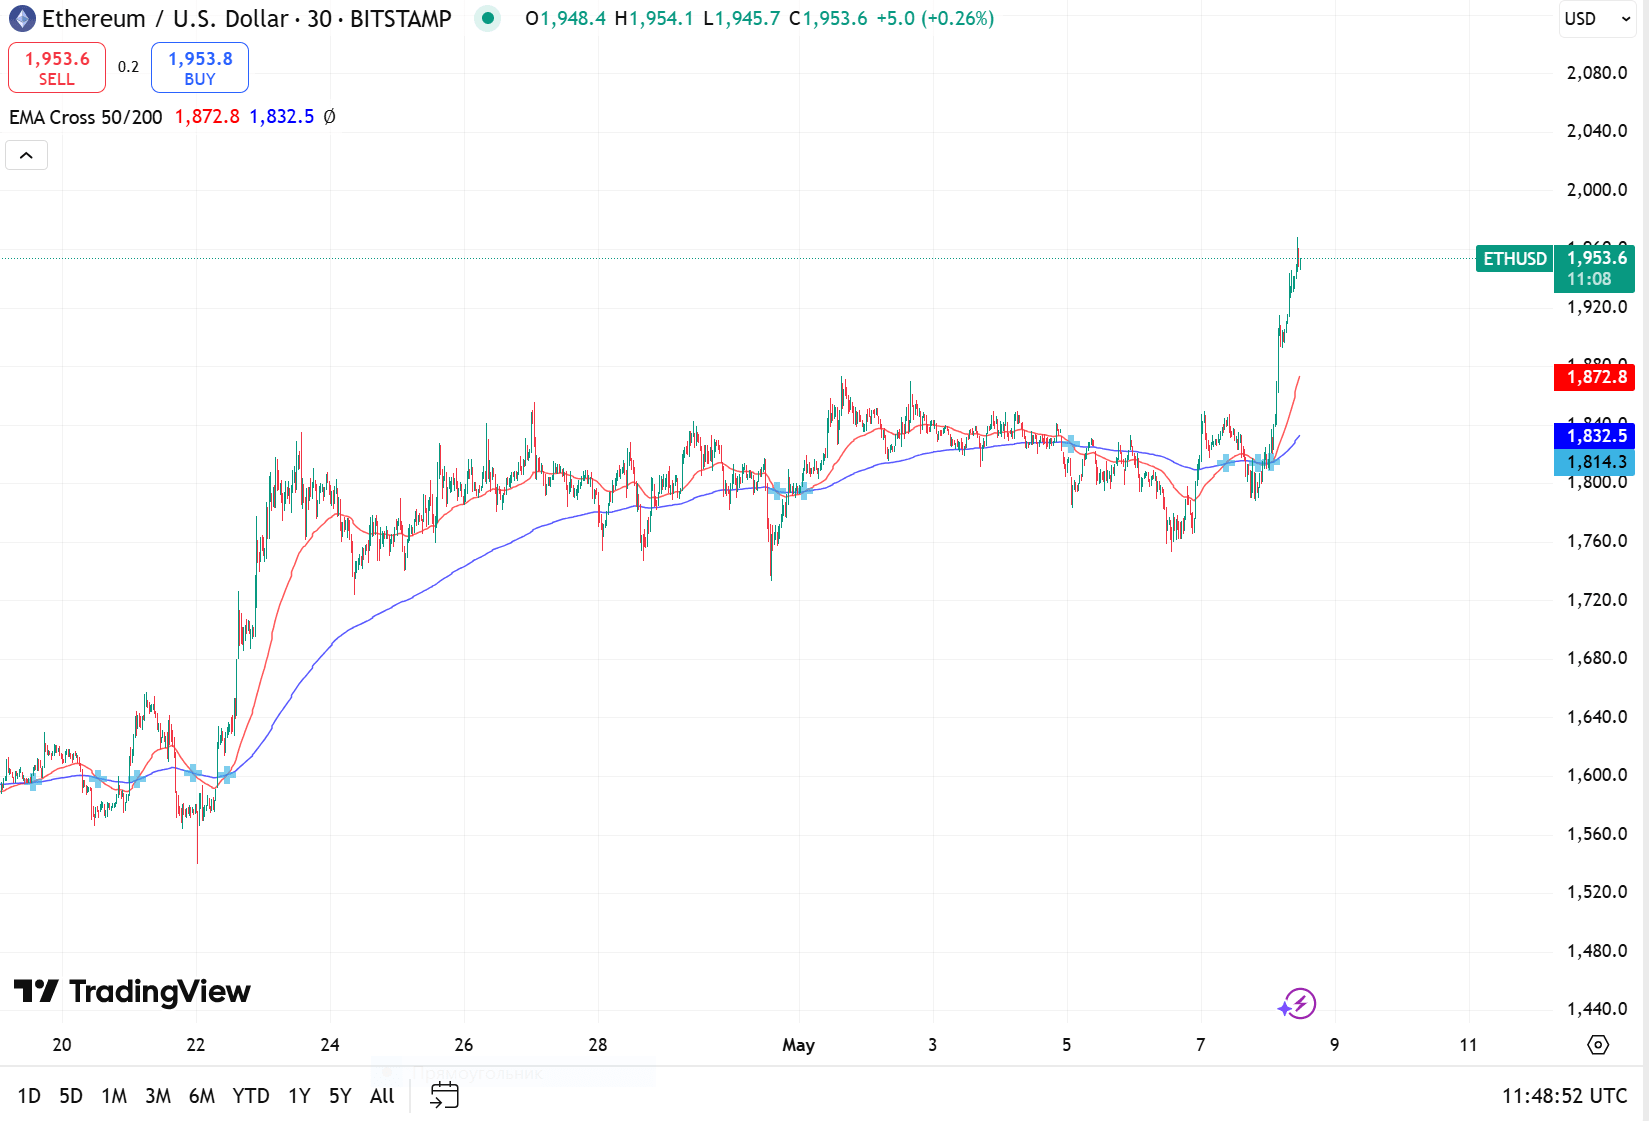Click the Ethereum / U.S. Dollar symbol title
Viewport: 1649px width, 1121px height.
click(x=165, y=19)
